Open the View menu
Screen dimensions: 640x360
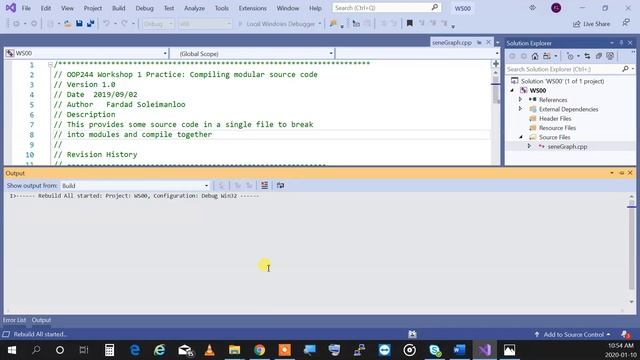67,8
